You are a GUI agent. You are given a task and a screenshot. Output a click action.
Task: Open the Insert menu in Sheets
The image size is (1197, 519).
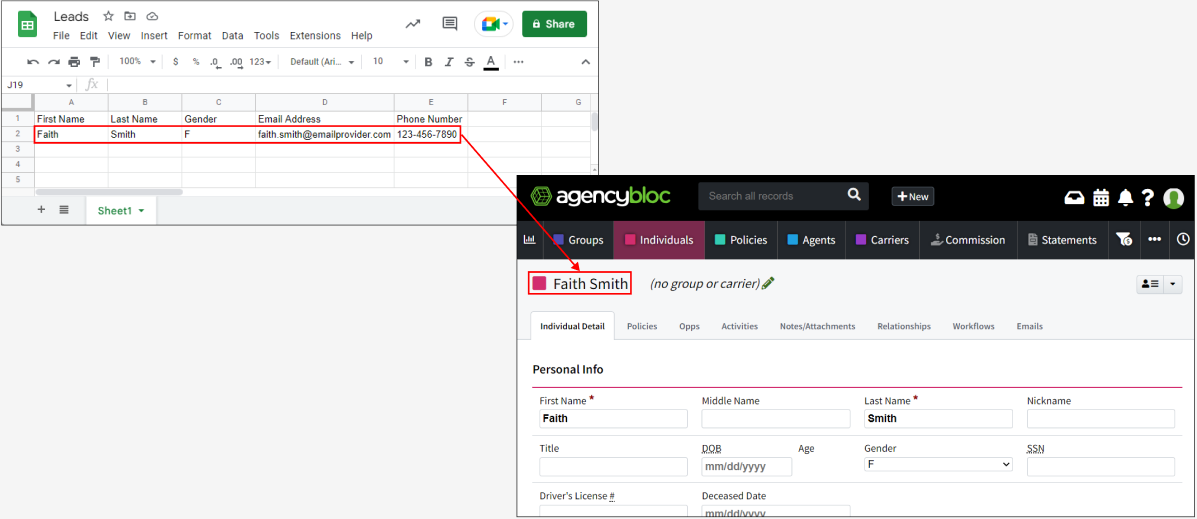(x=154, y=36)
